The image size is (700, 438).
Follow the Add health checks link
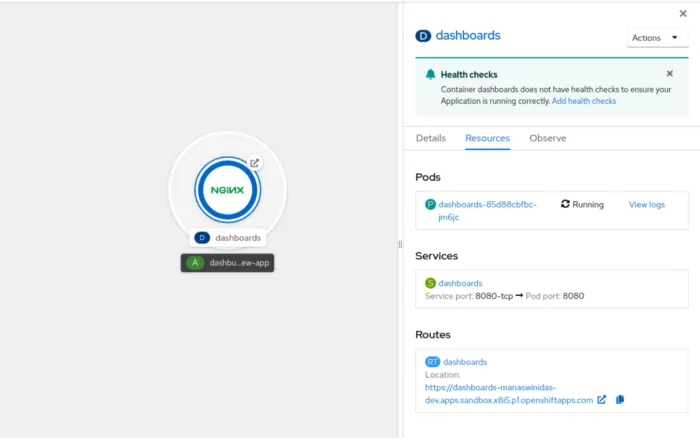[x=584, y=101]
